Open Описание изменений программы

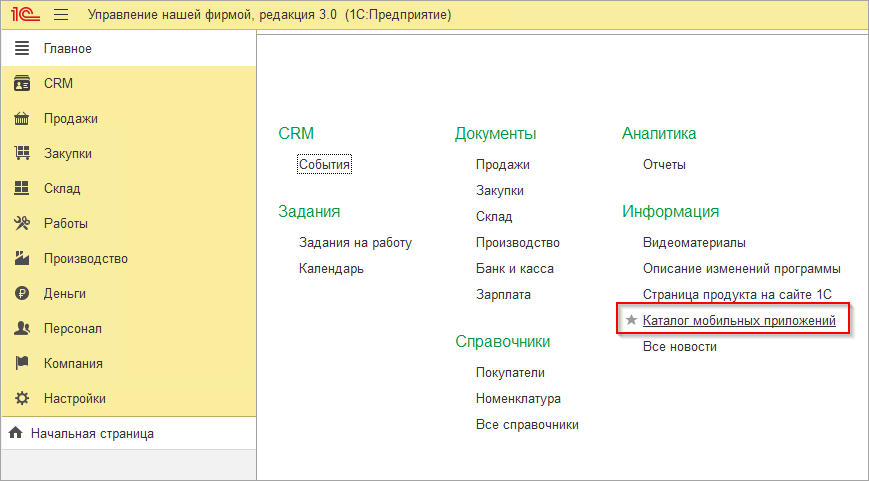(x=742, y=269)
